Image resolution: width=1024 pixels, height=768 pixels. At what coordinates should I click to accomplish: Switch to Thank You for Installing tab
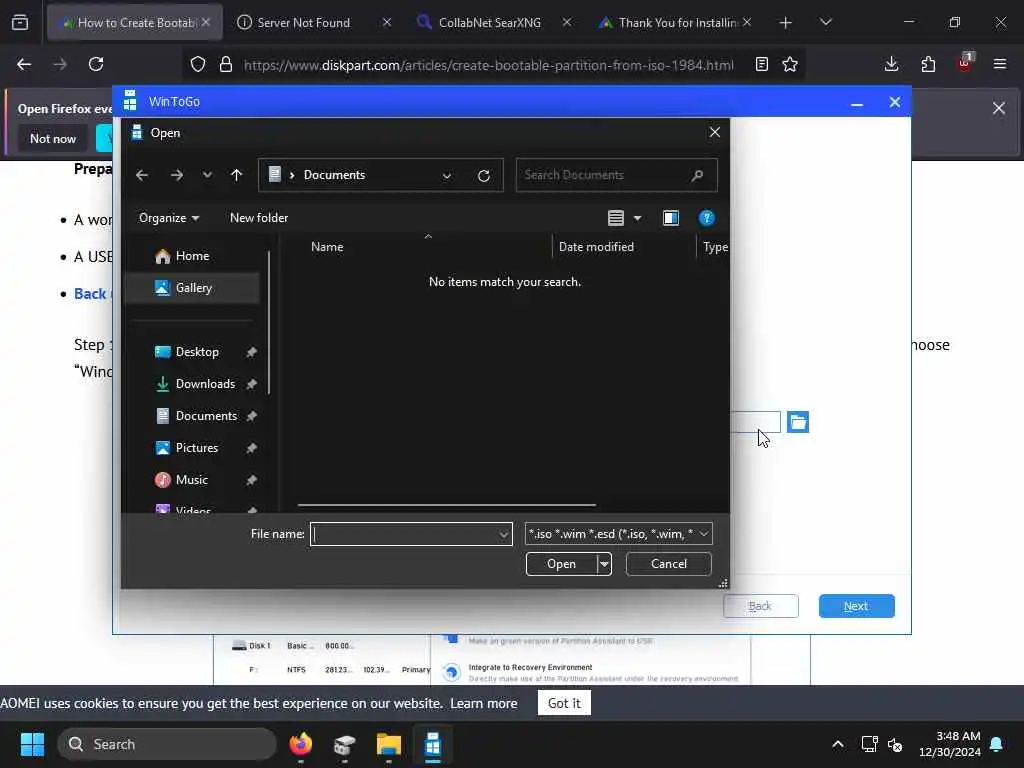[676, 23]
